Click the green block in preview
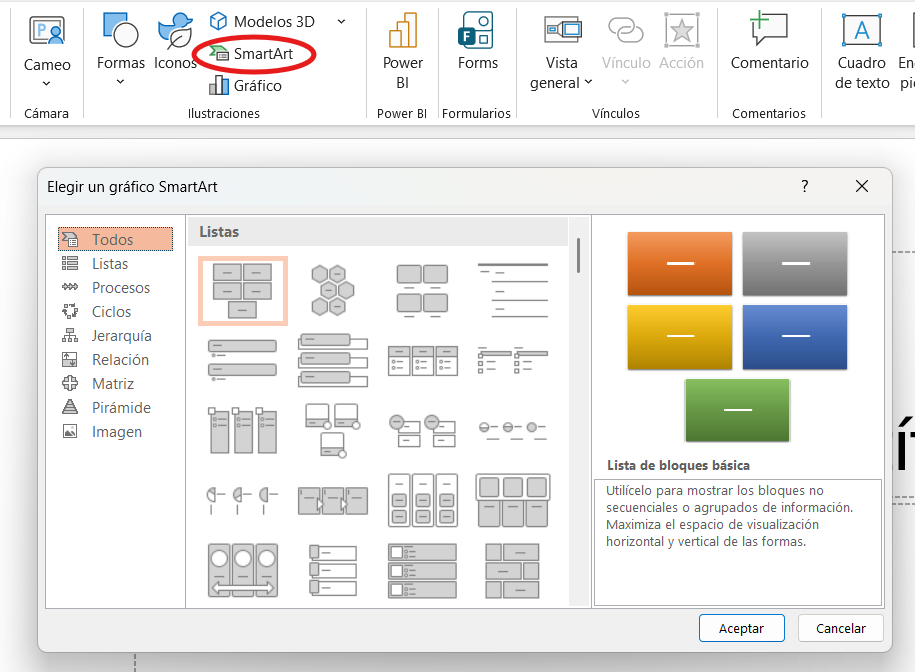The width and height of the screenshot is (915, 672). click(738, 410)
